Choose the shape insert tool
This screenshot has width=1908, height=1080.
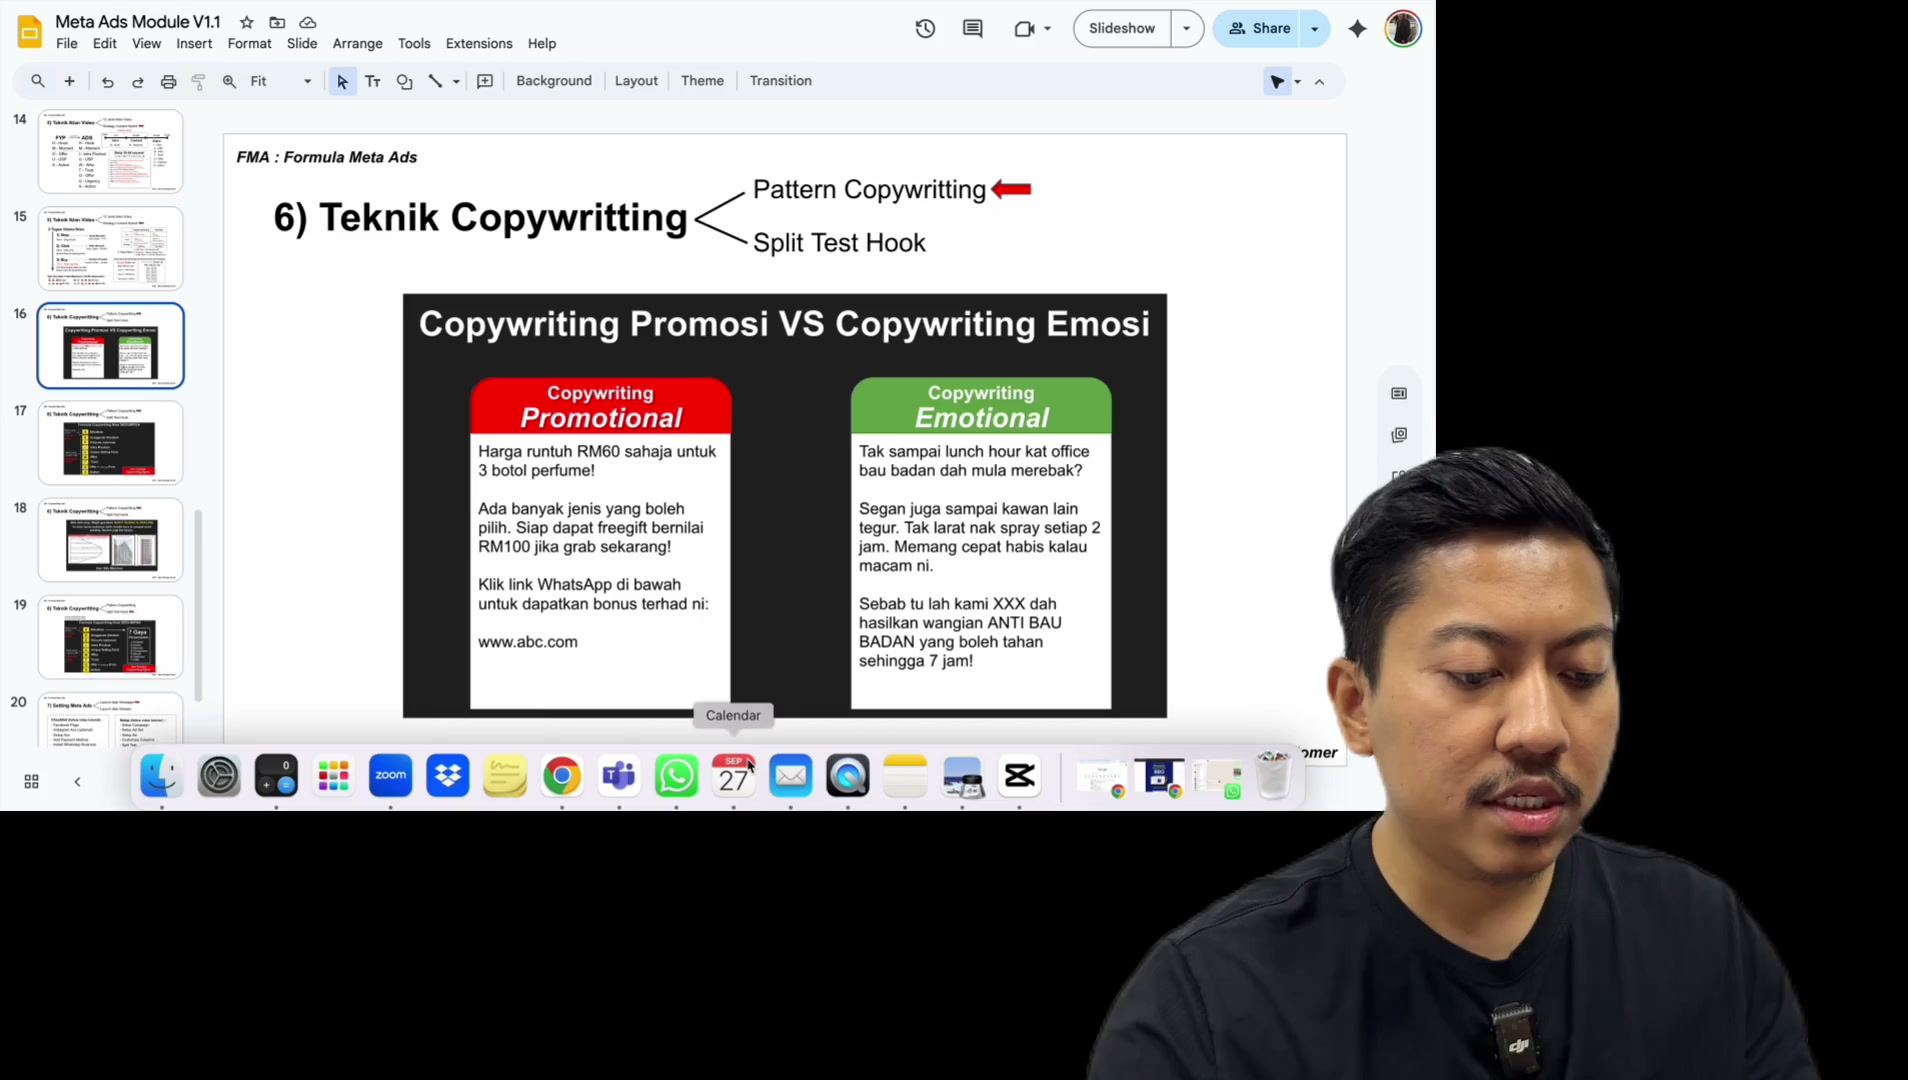click(404, 81)
